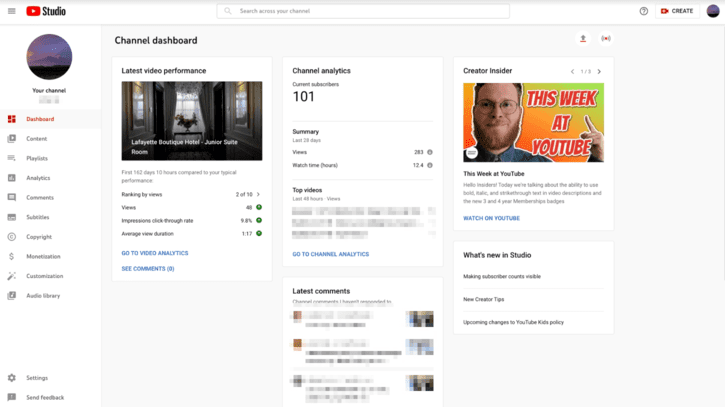The height and width of the screenshot is (407, 725).
Task: Open the Lafayette Boutique Hotel video thumbnail
Action: 192,121
